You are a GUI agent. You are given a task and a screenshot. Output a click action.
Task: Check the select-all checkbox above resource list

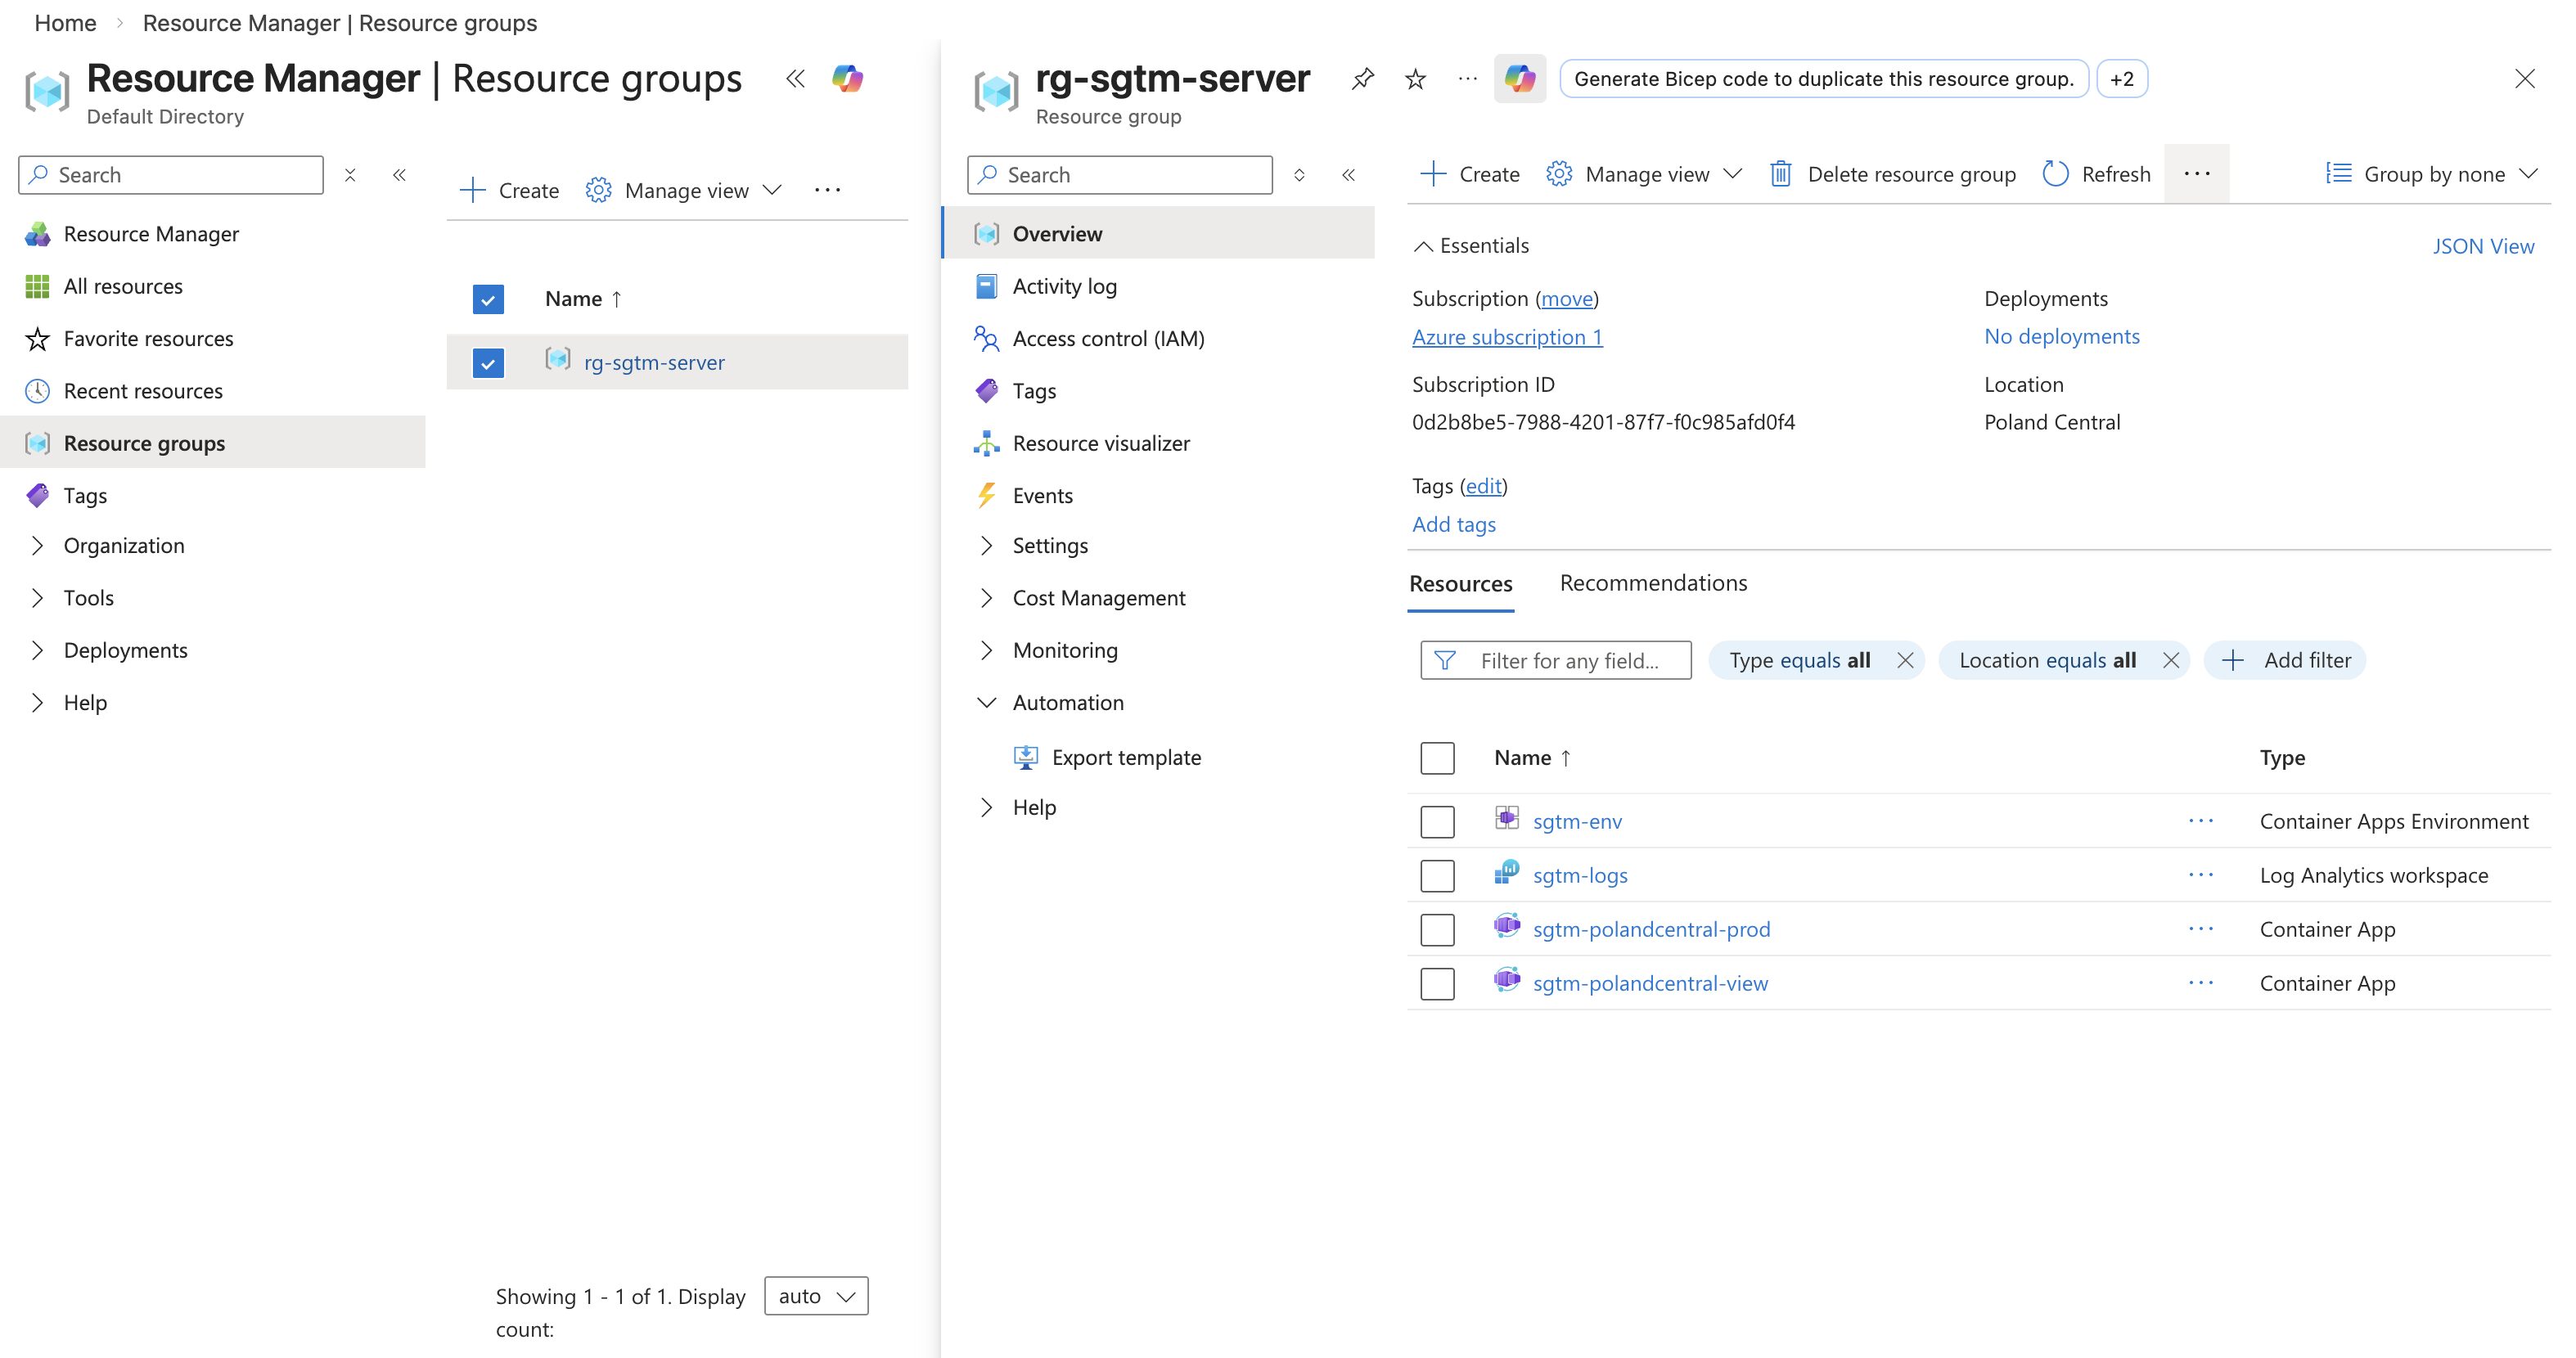point(1437,757)
